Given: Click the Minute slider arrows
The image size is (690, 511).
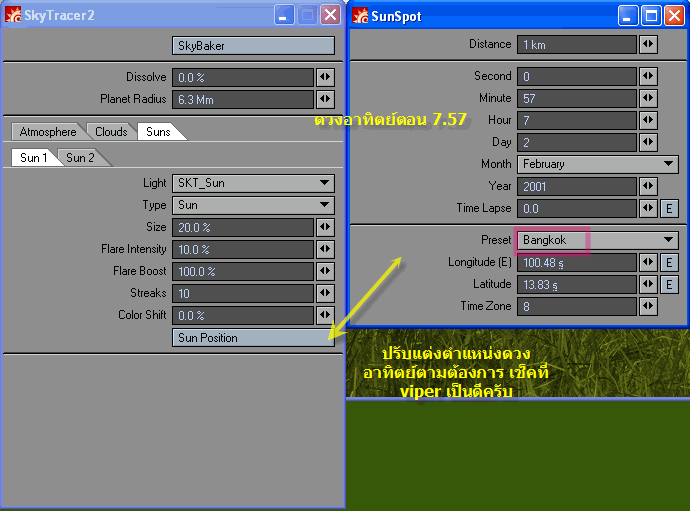Looking at the screenshot, I should click(x=648, y=98).
